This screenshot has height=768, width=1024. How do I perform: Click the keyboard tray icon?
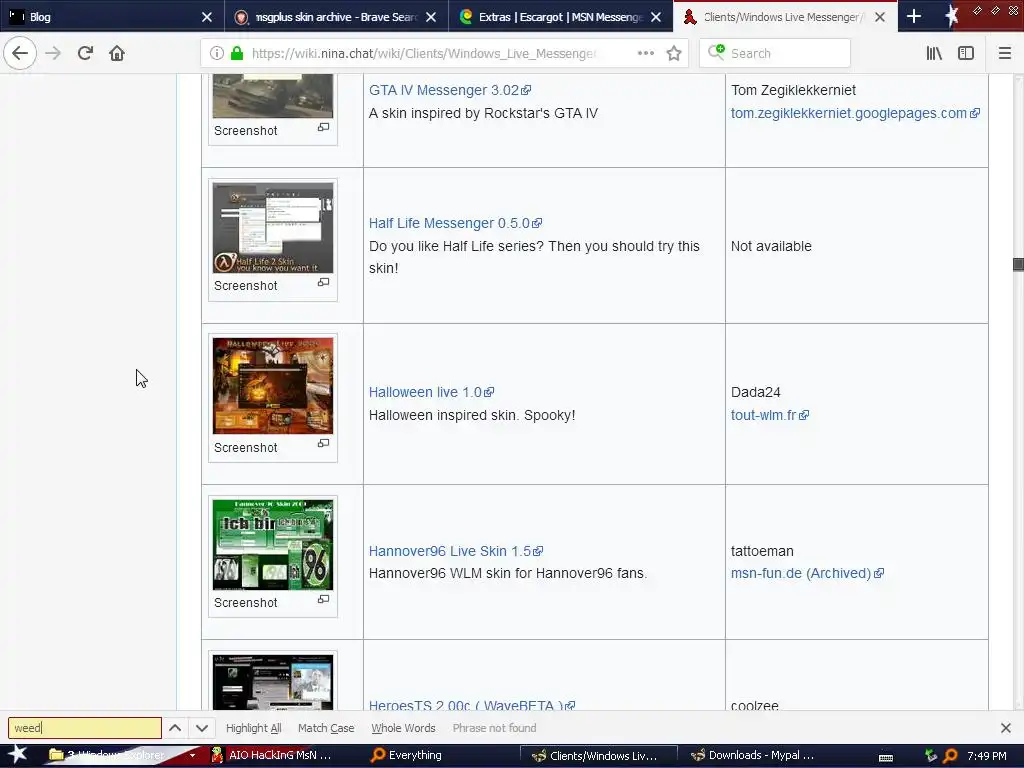click(x=886, y=757)
